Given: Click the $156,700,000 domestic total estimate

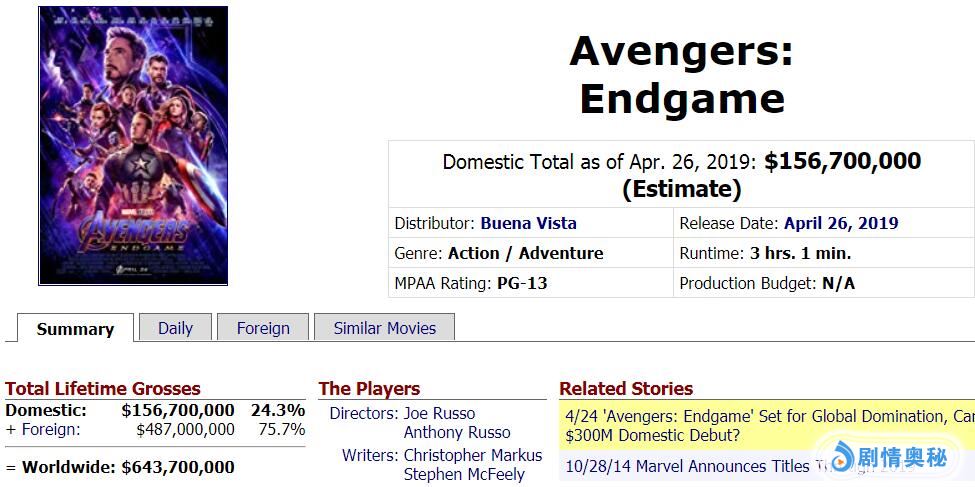Looking at the screenshot, I should 842,162.
